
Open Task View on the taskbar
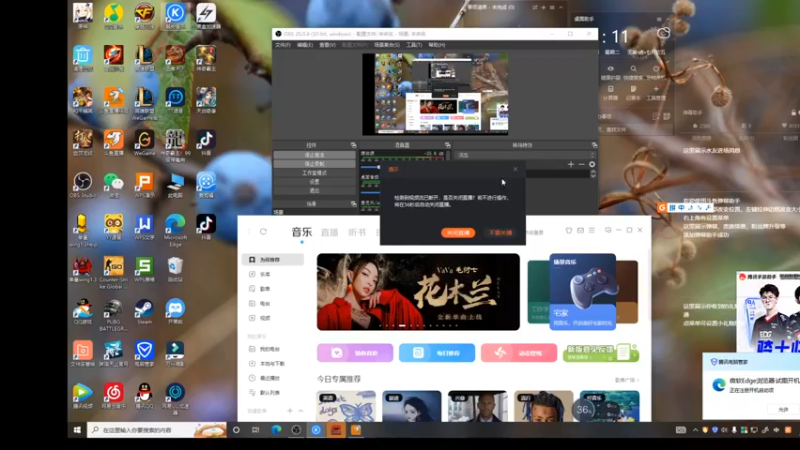coord(256,430)
